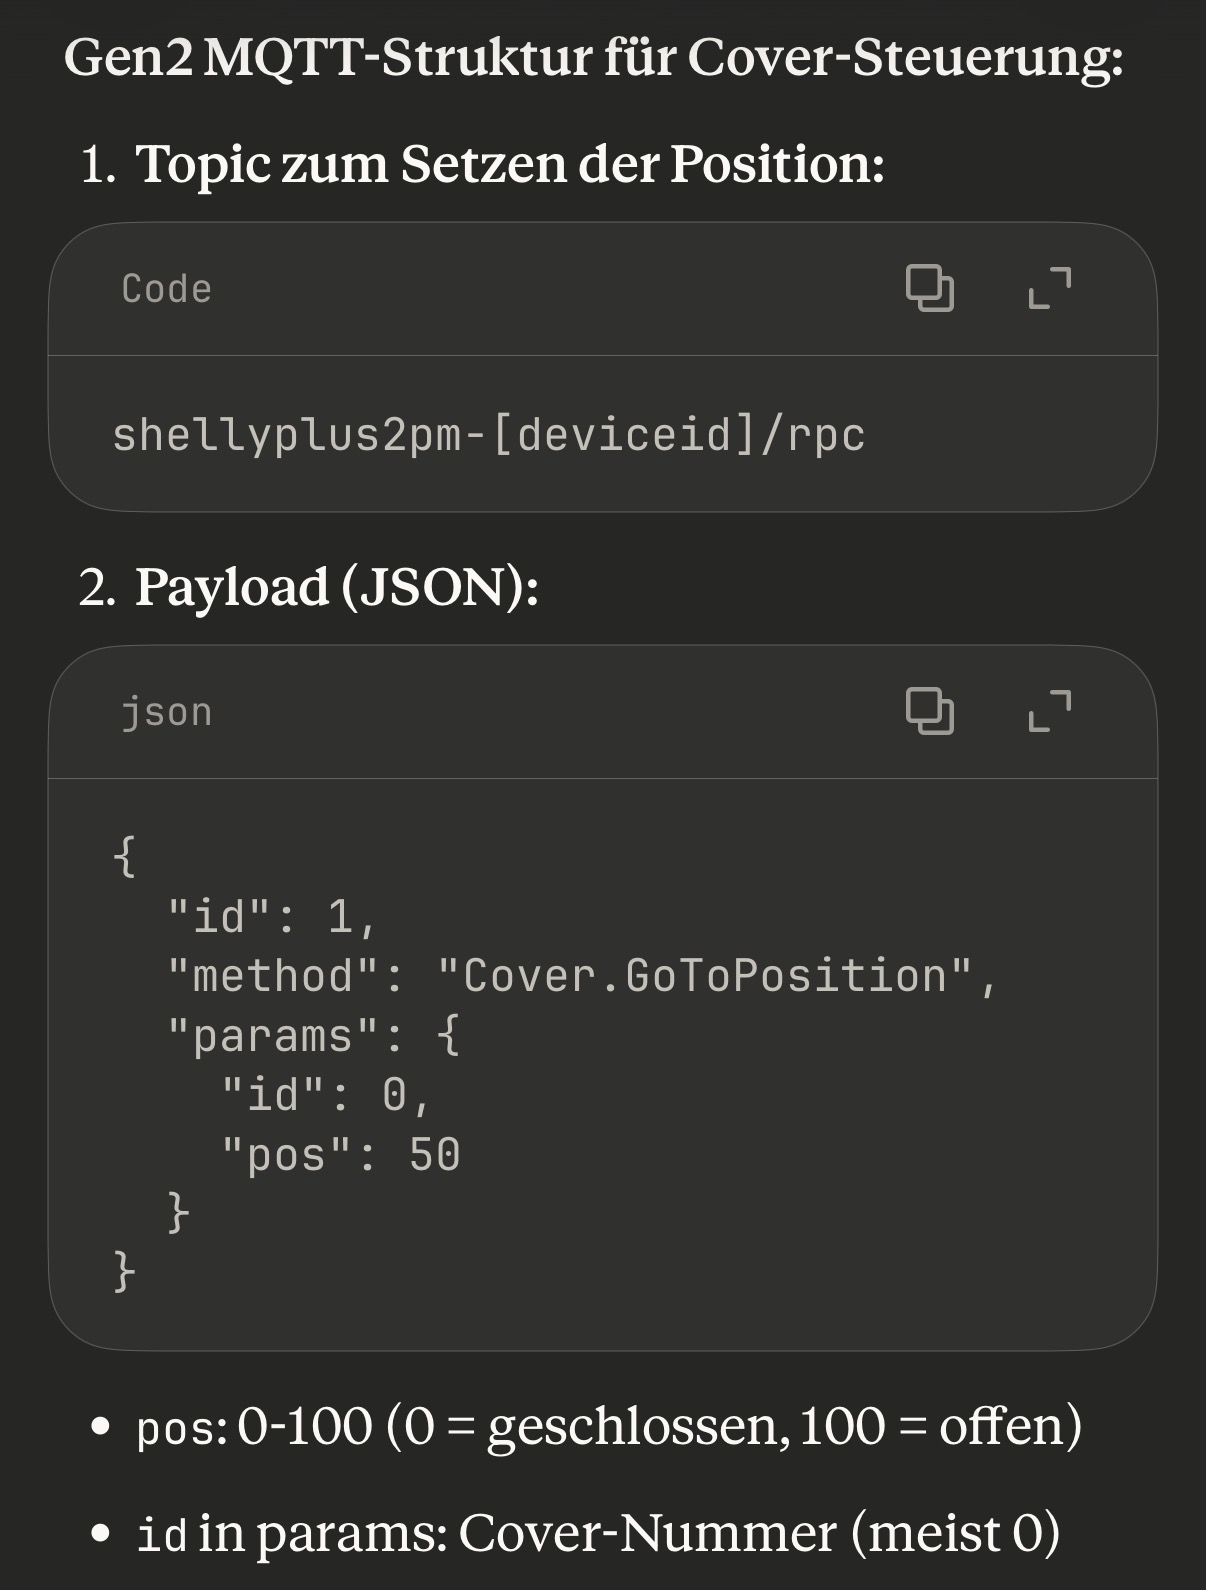The width and height of the screenshot is (1206, 1590).
Task: Click the "Cover-Nummer (meist 0)" text
Action: 758,1534
